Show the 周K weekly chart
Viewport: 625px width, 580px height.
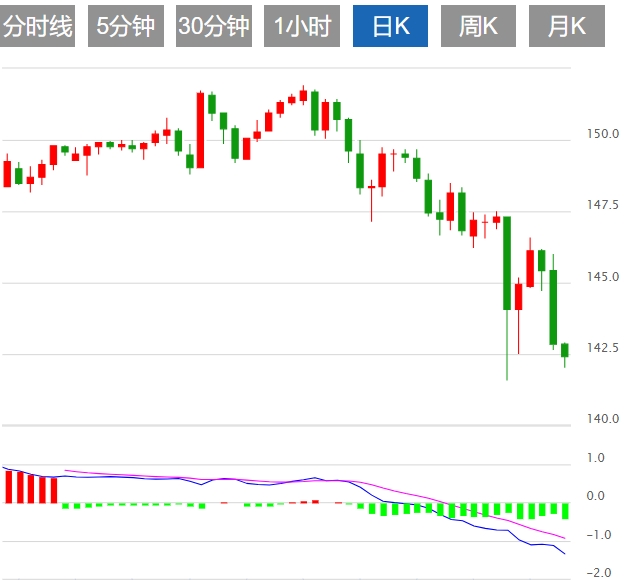coord(478,27)
